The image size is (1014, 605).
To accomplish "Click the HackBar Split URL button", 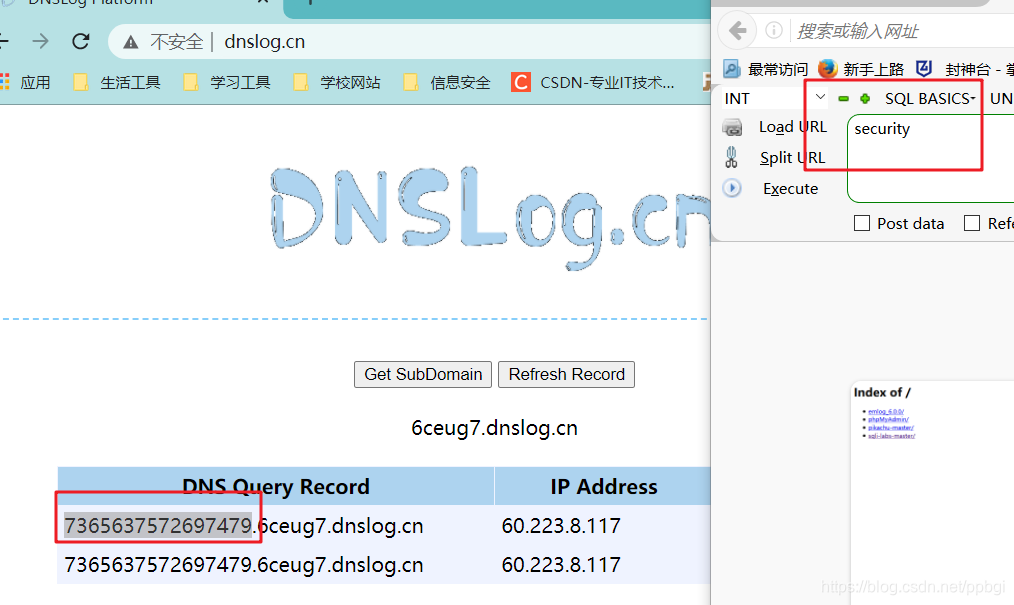I will click(x=792, y=158).
